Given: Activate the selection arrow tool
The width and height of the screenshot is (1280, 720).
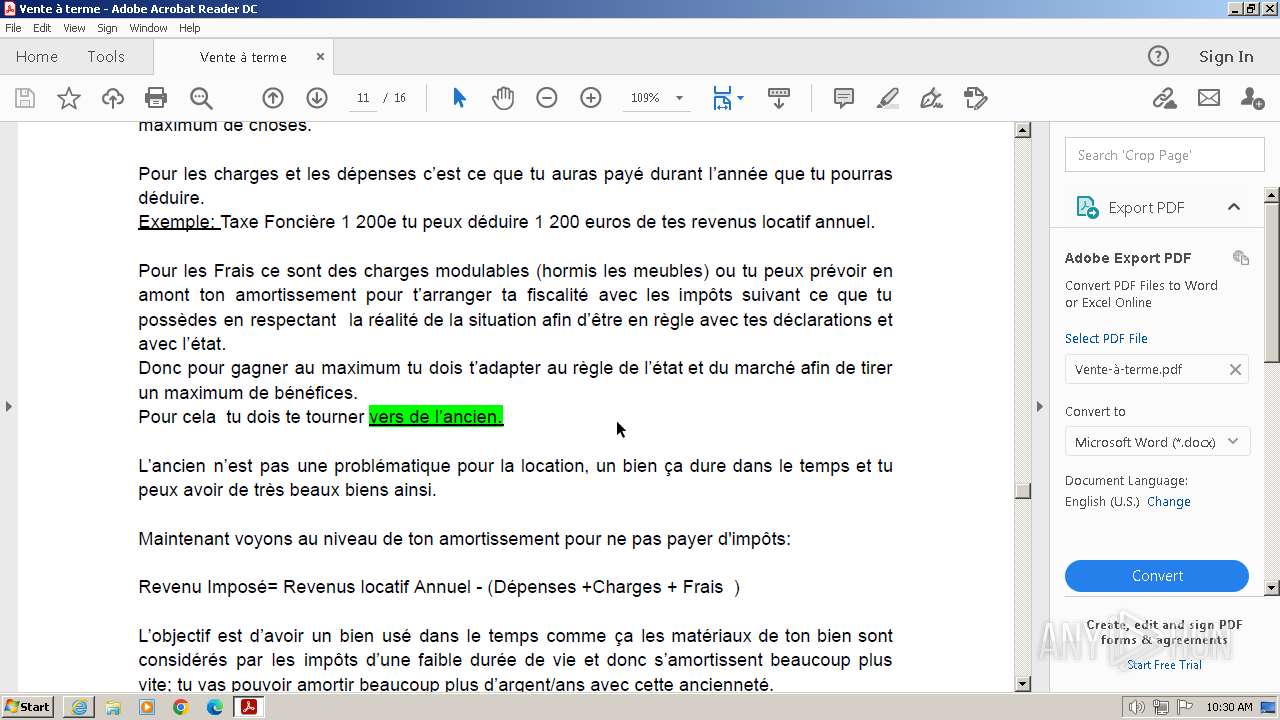Looking at the screenshot, I should point(459,98).
